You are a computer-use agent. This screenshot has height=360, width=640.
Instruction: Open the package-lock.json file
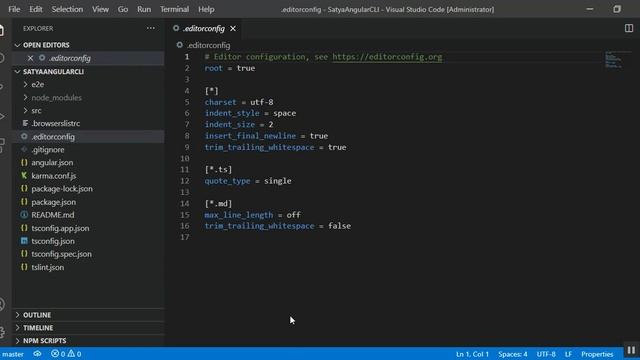tap(62, 189)
